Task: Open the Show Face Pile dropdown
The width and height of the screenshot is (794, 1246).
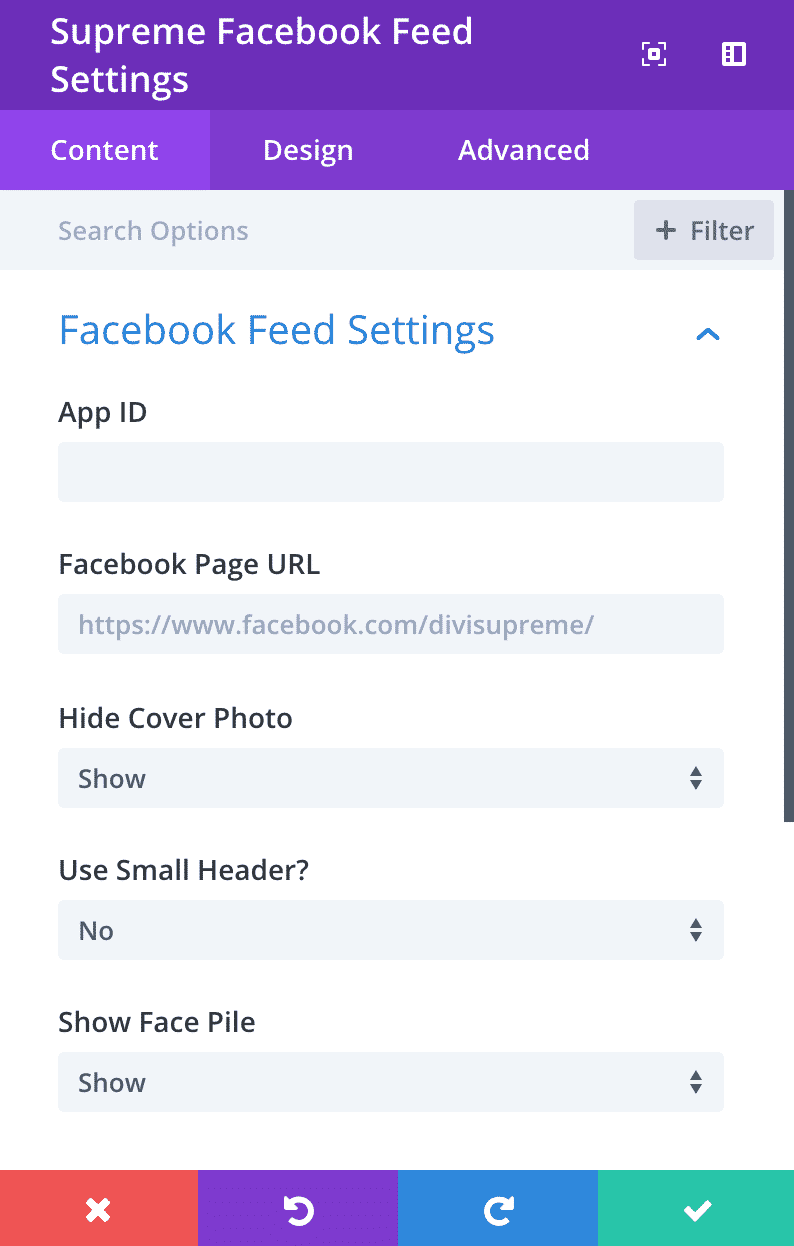Action: click(x=391, y=1082)
